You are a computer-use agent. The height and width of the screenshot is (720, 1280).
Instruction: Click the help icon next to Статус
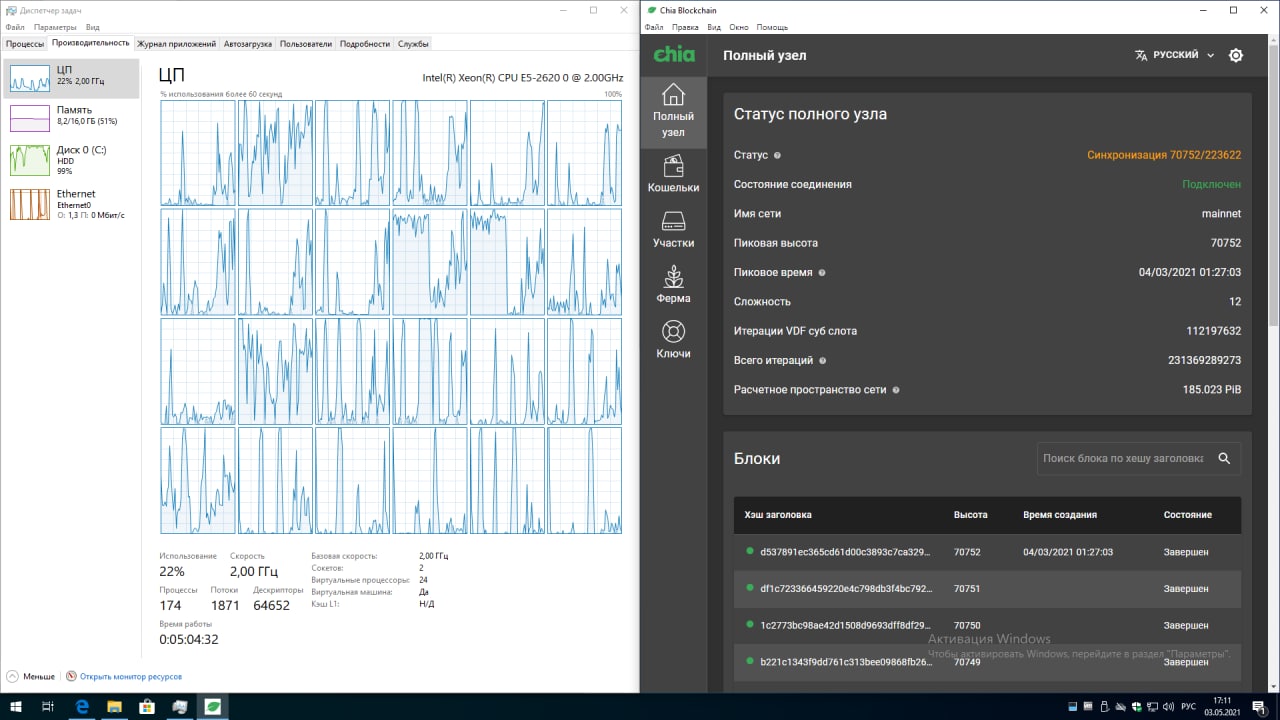point(777,156)
